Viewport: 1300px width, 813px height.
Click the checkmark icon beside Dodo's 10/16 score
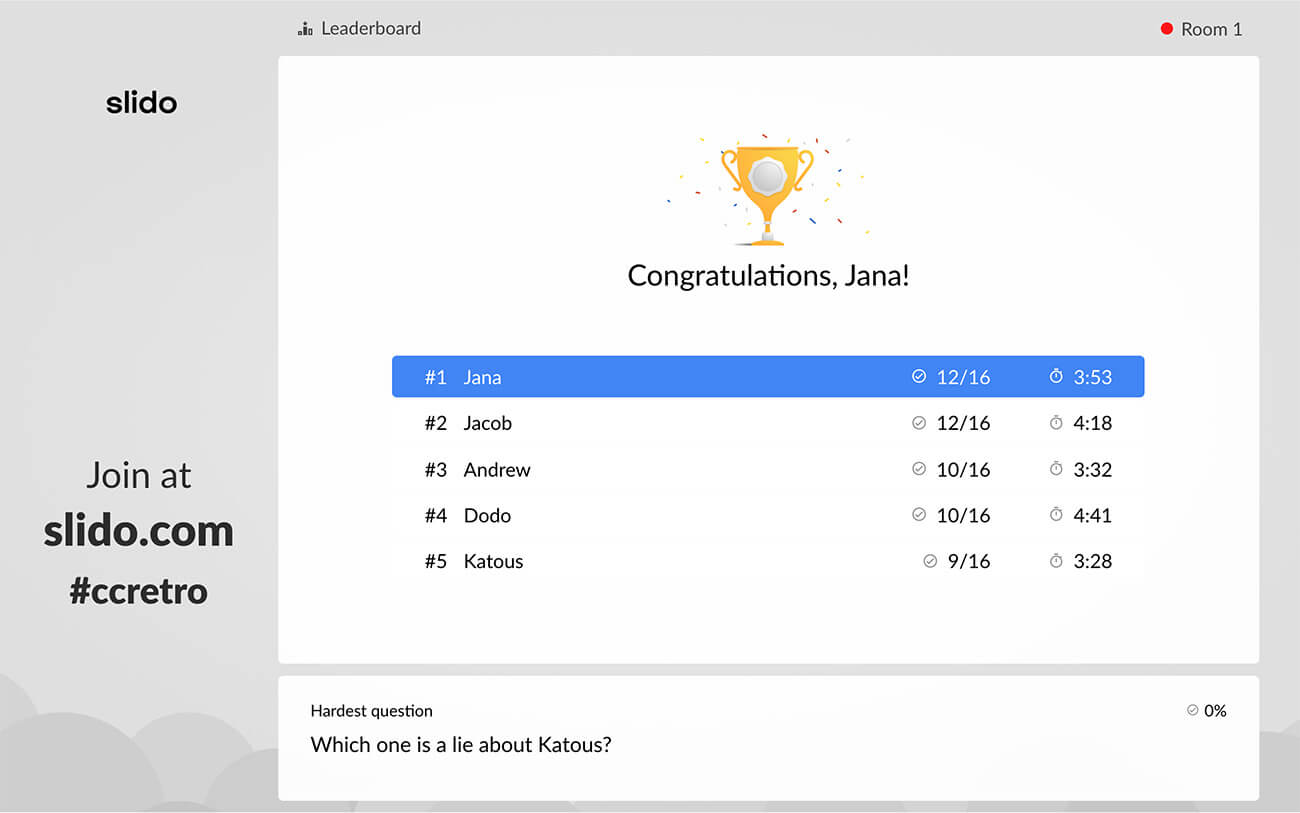point(919,515)
